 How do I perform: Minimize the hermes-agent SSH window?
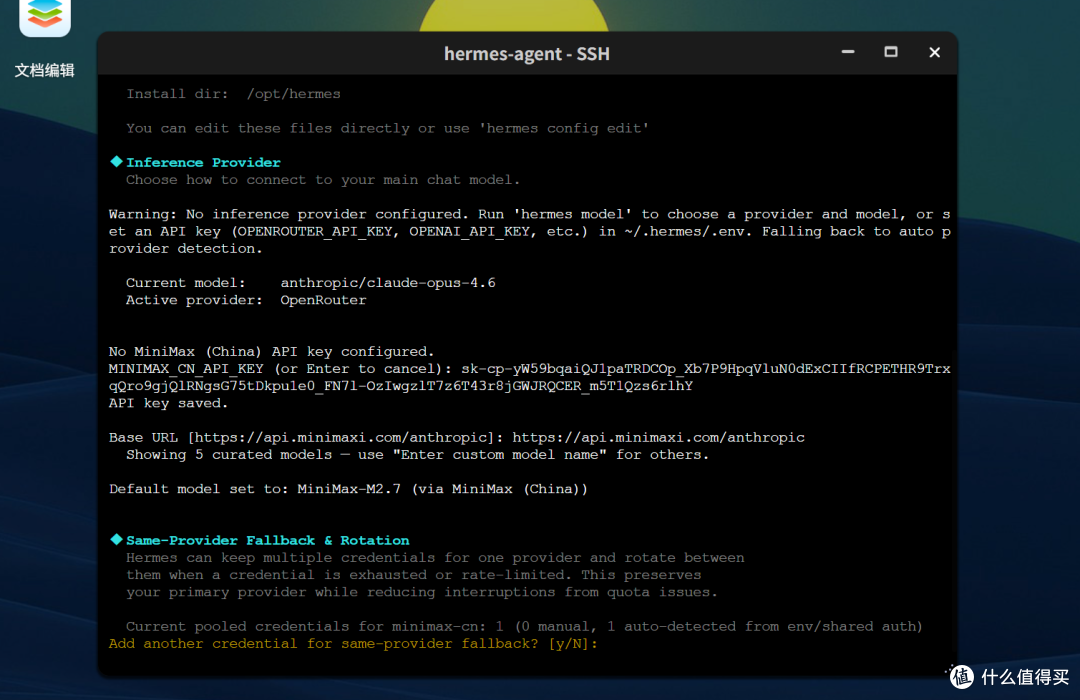pyautogui.click(x=848, y=52)
